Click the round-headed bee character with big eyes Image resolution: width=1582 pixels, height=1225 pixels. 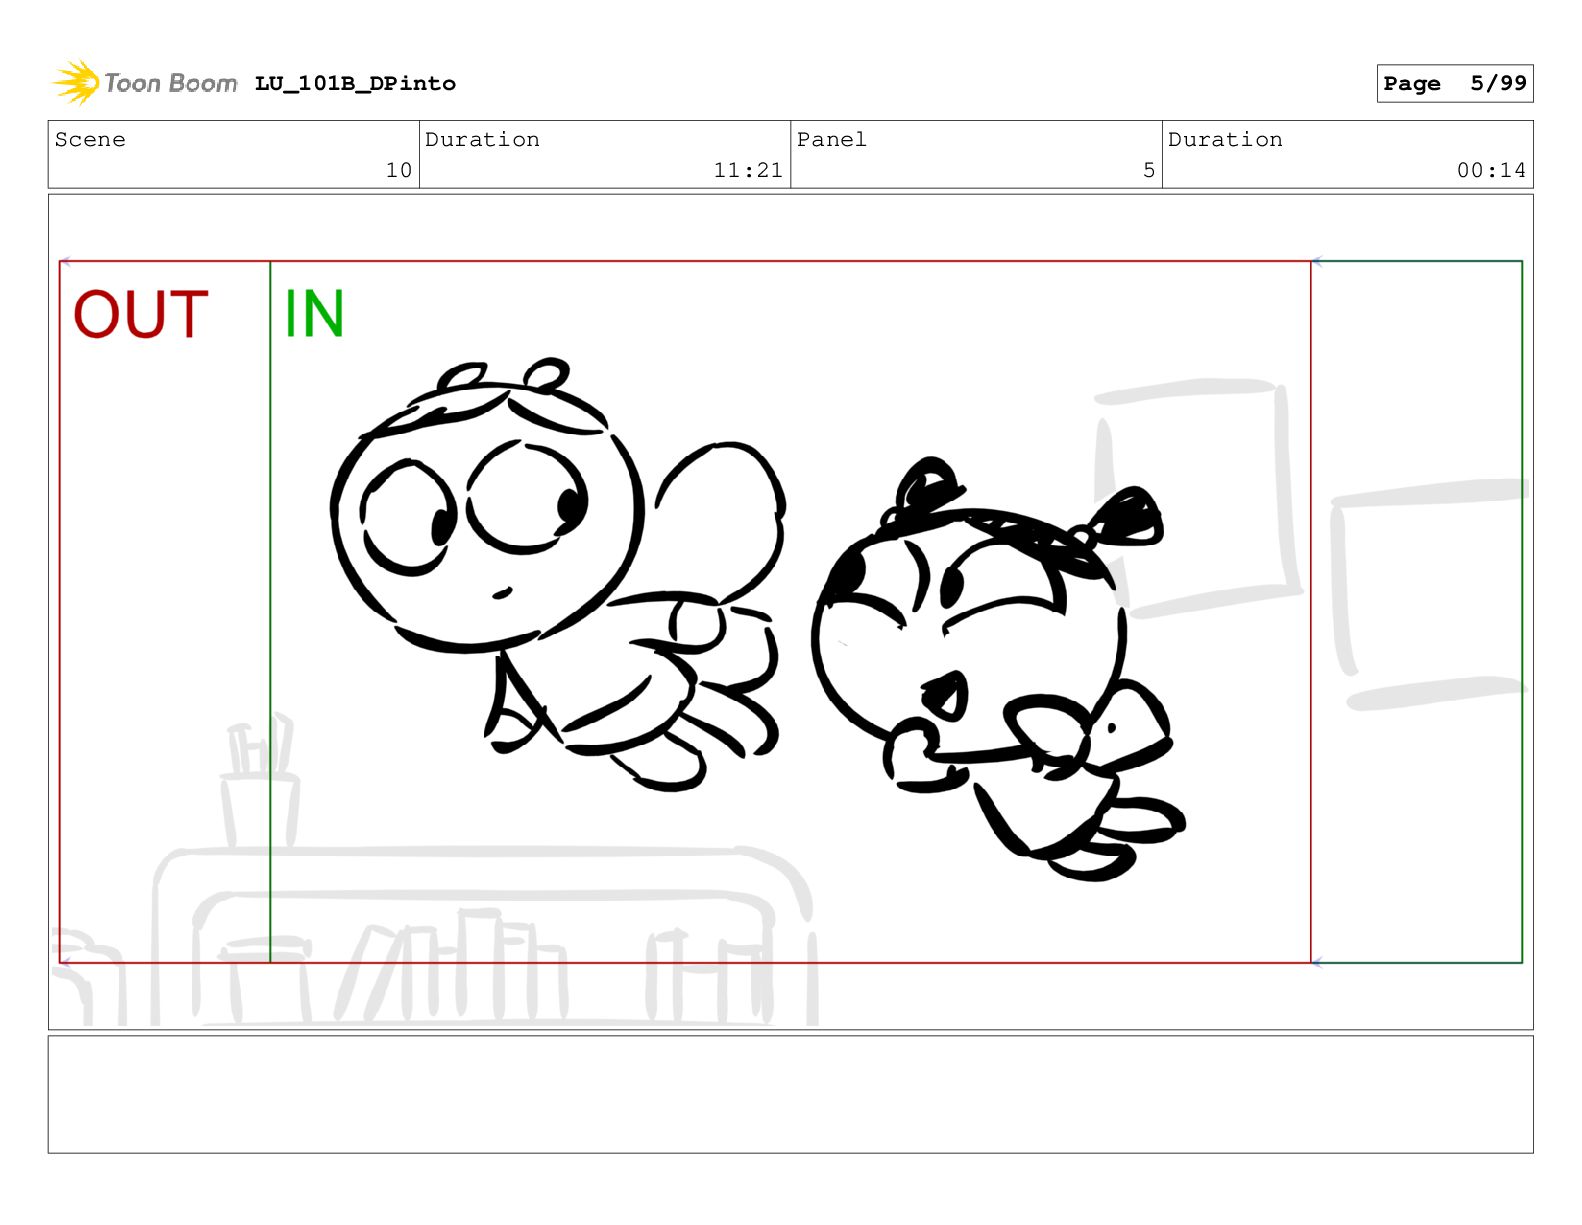[x=557, y=574]
